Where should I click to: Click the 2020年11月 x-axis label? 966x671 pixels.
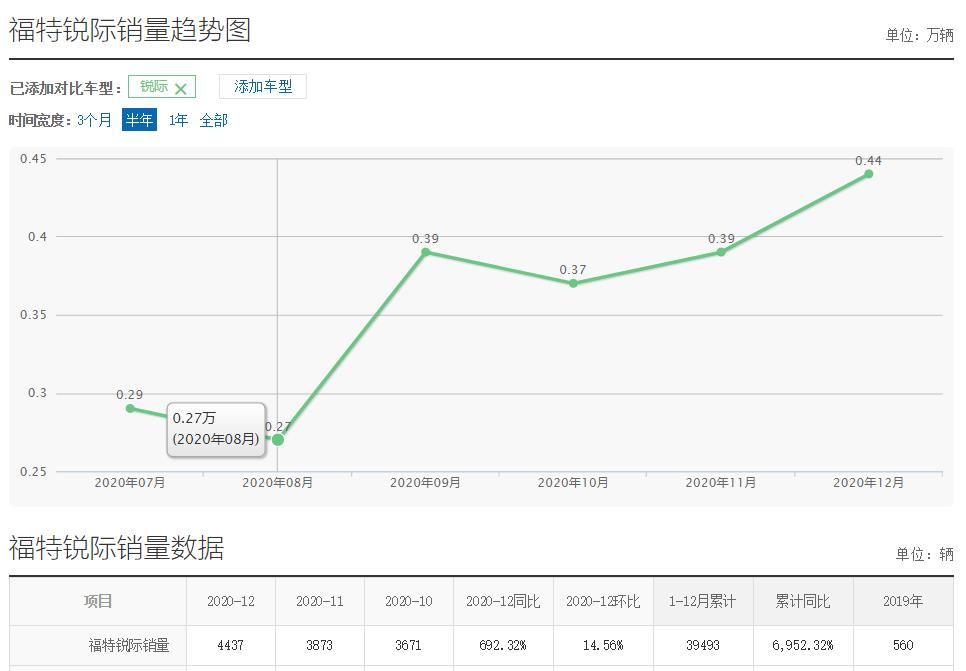721,482
